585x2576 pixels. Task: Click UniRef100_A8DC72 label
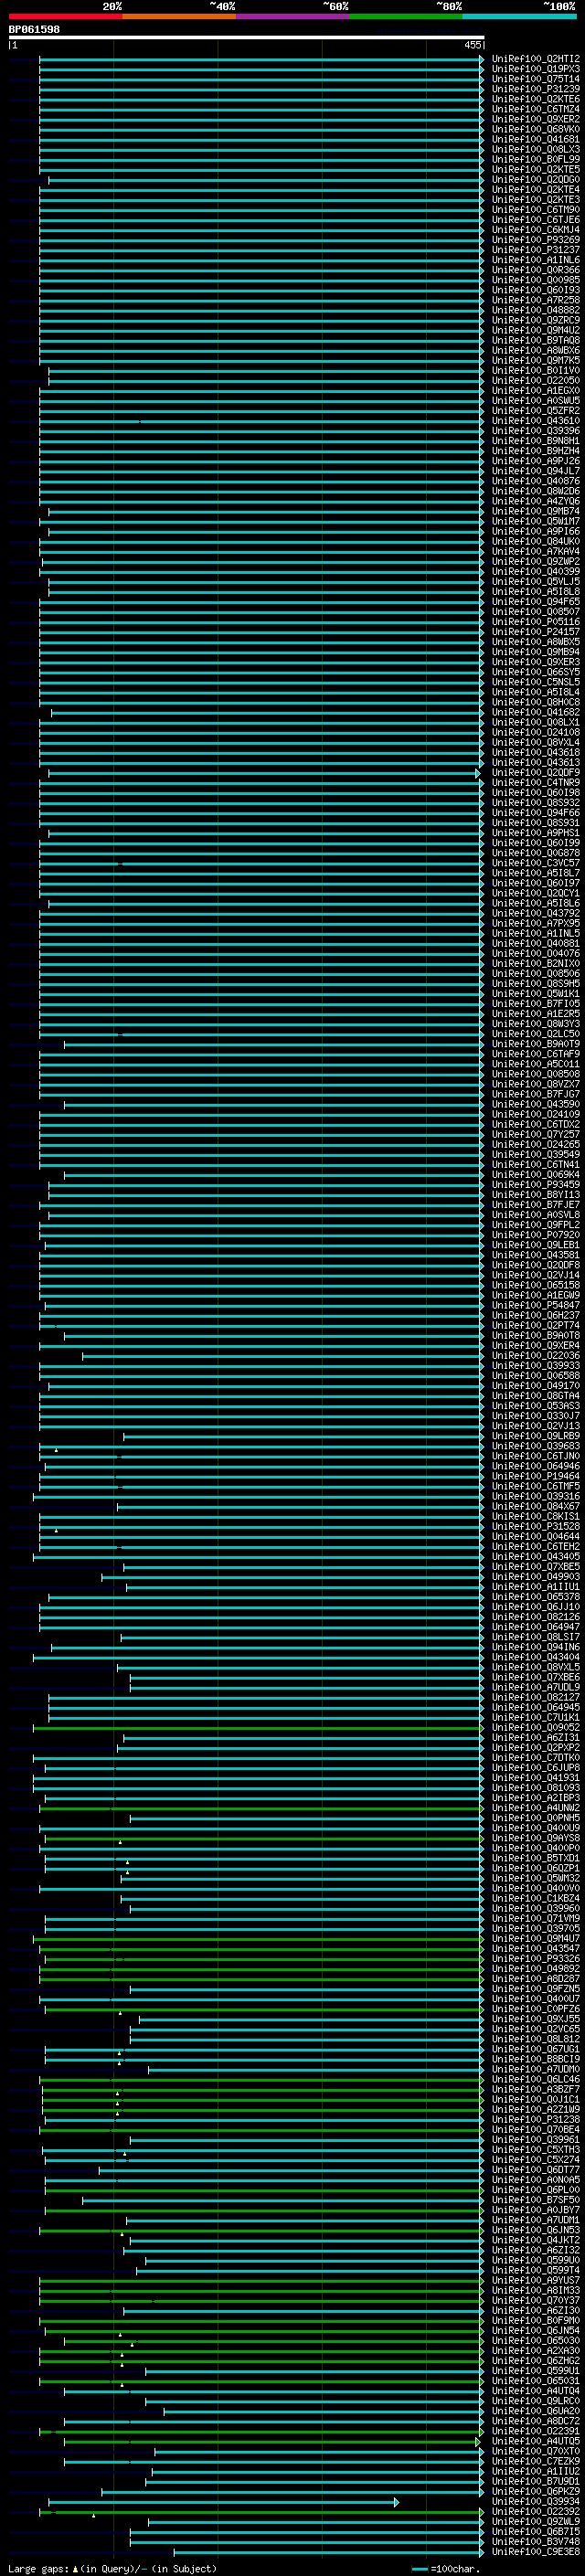pyautogui.click(x=536, y=2420)
